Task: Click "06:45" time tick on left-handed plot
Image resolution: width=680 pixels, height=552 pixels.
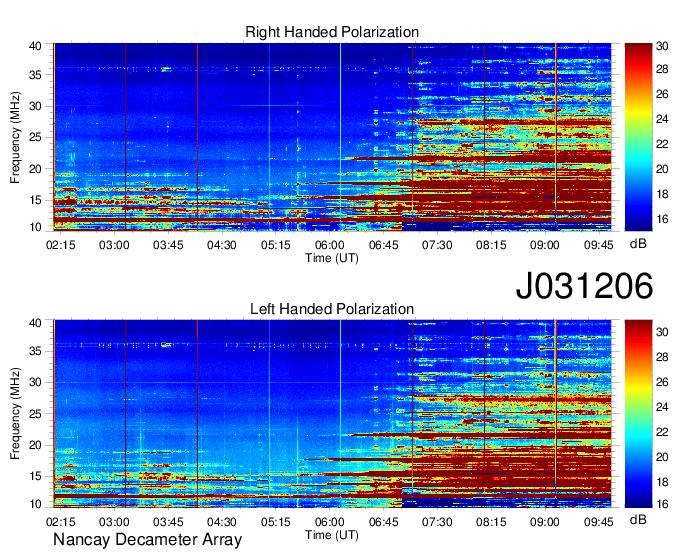Action: click(x=383, y=522)
